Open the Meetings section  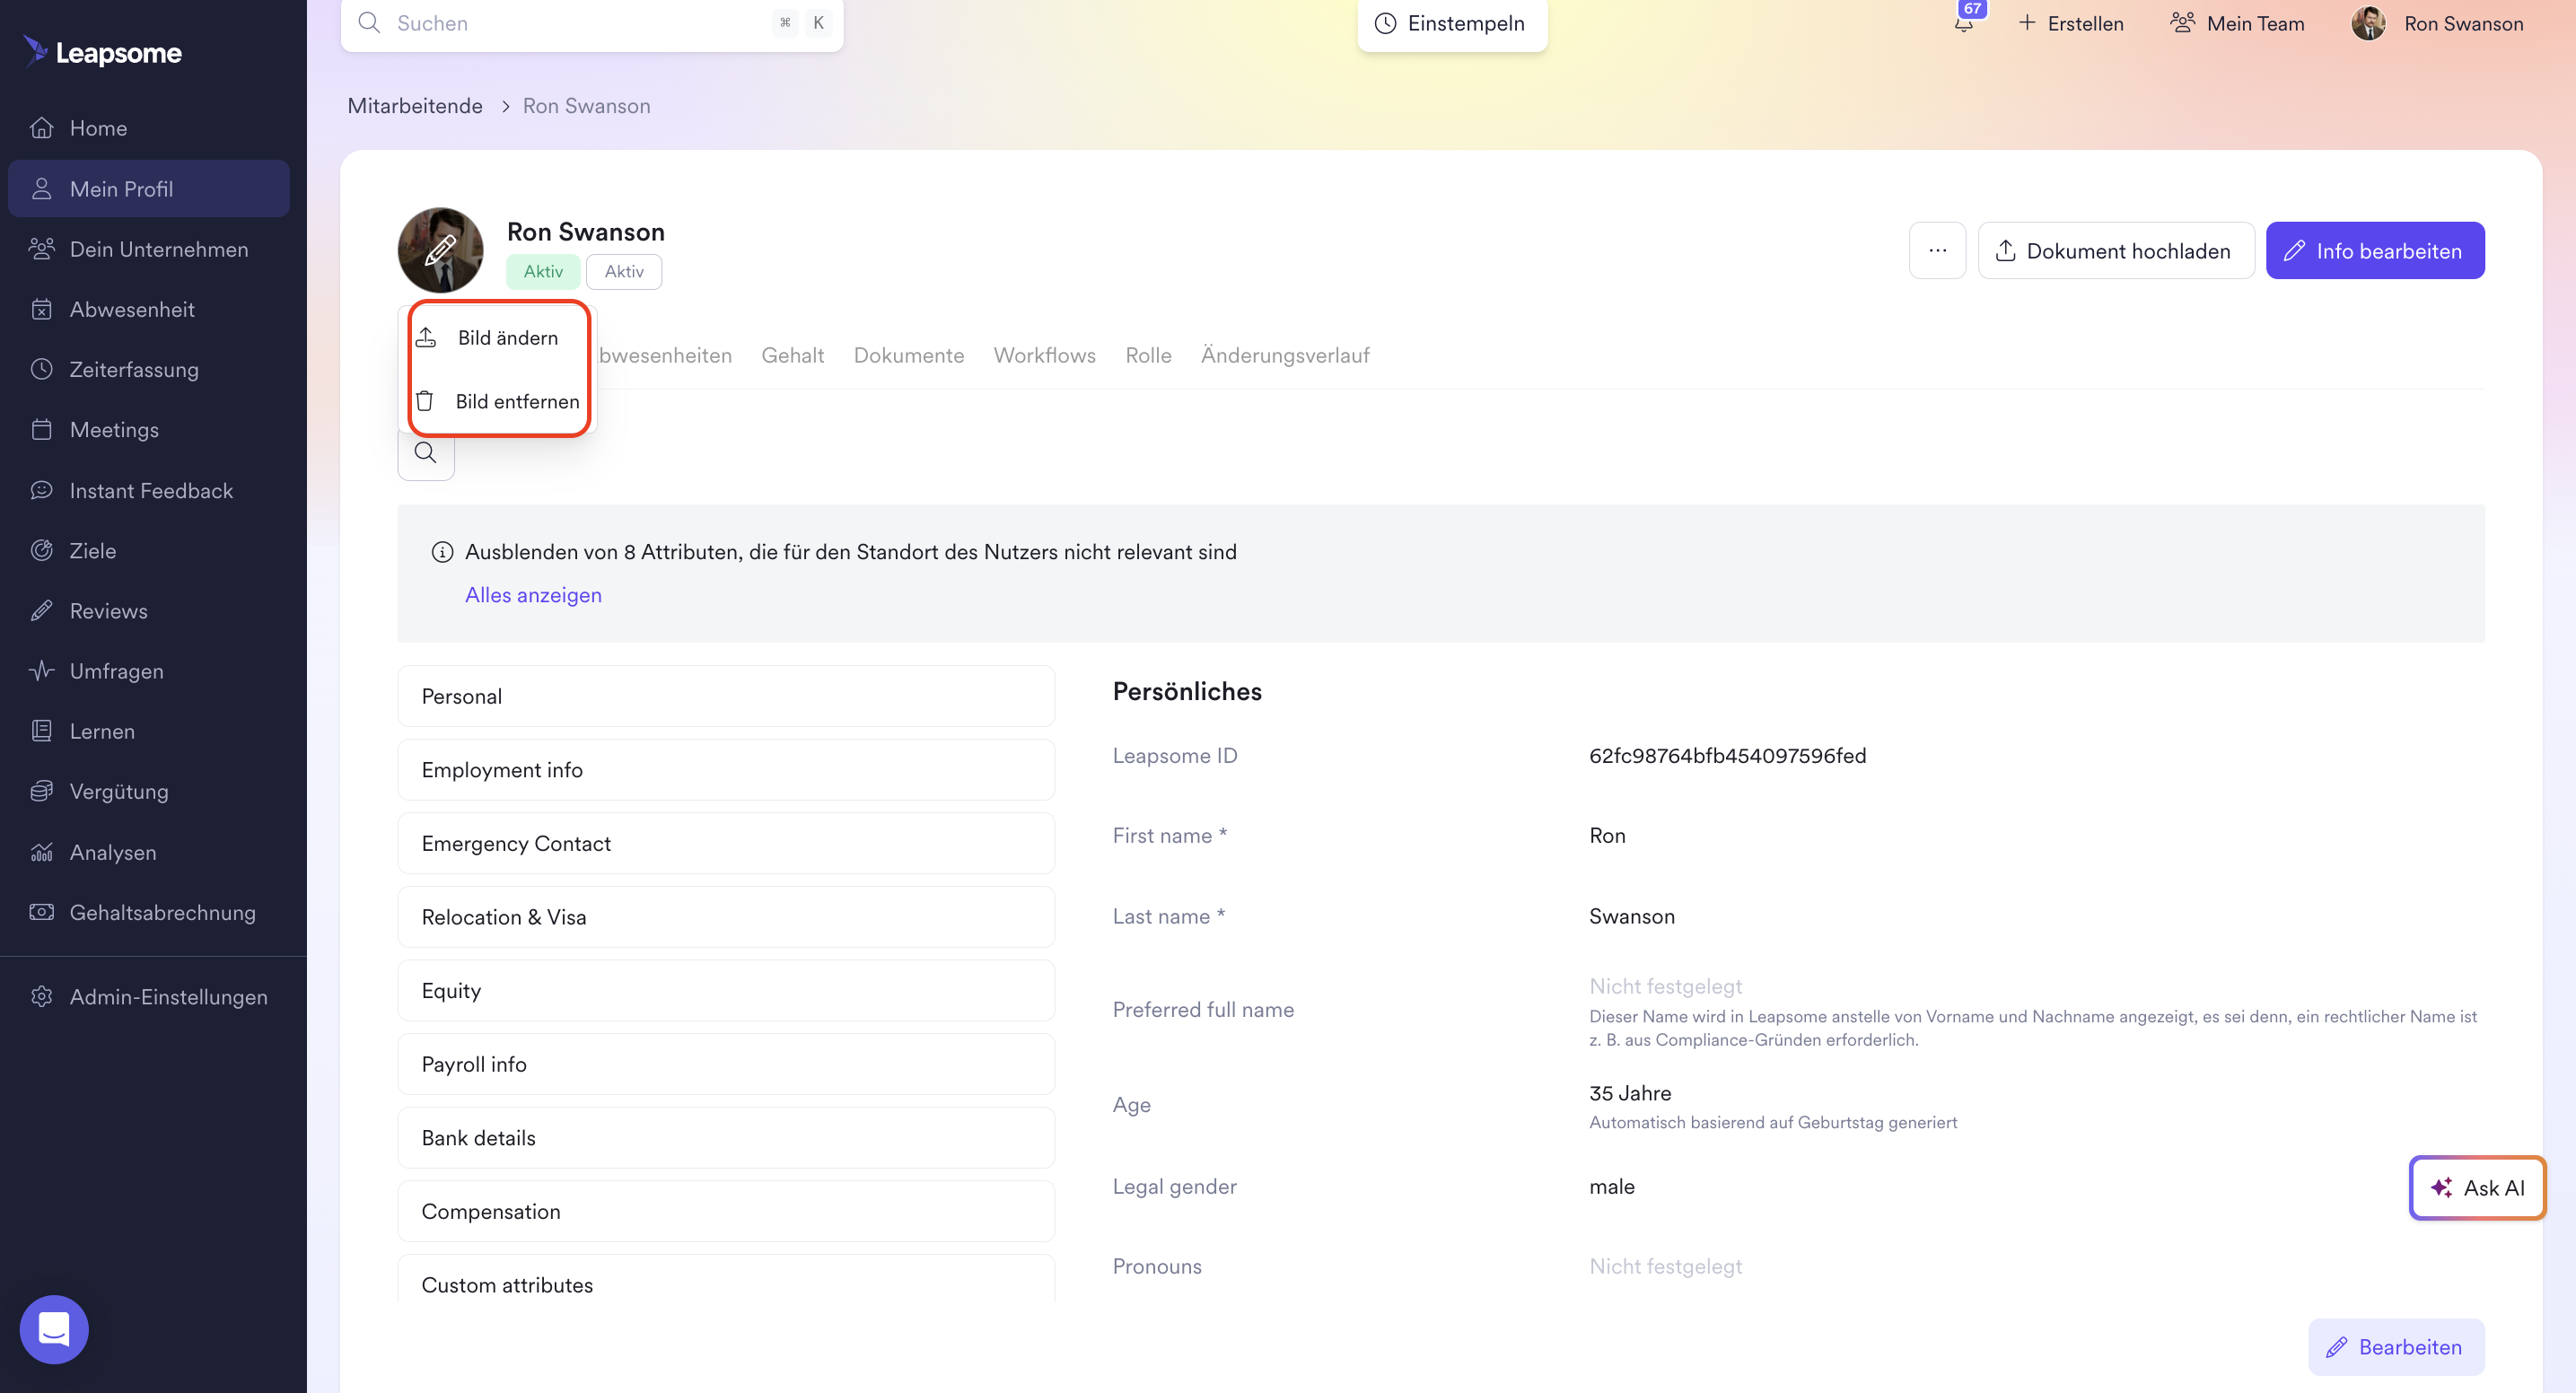[x=114, y=429]
